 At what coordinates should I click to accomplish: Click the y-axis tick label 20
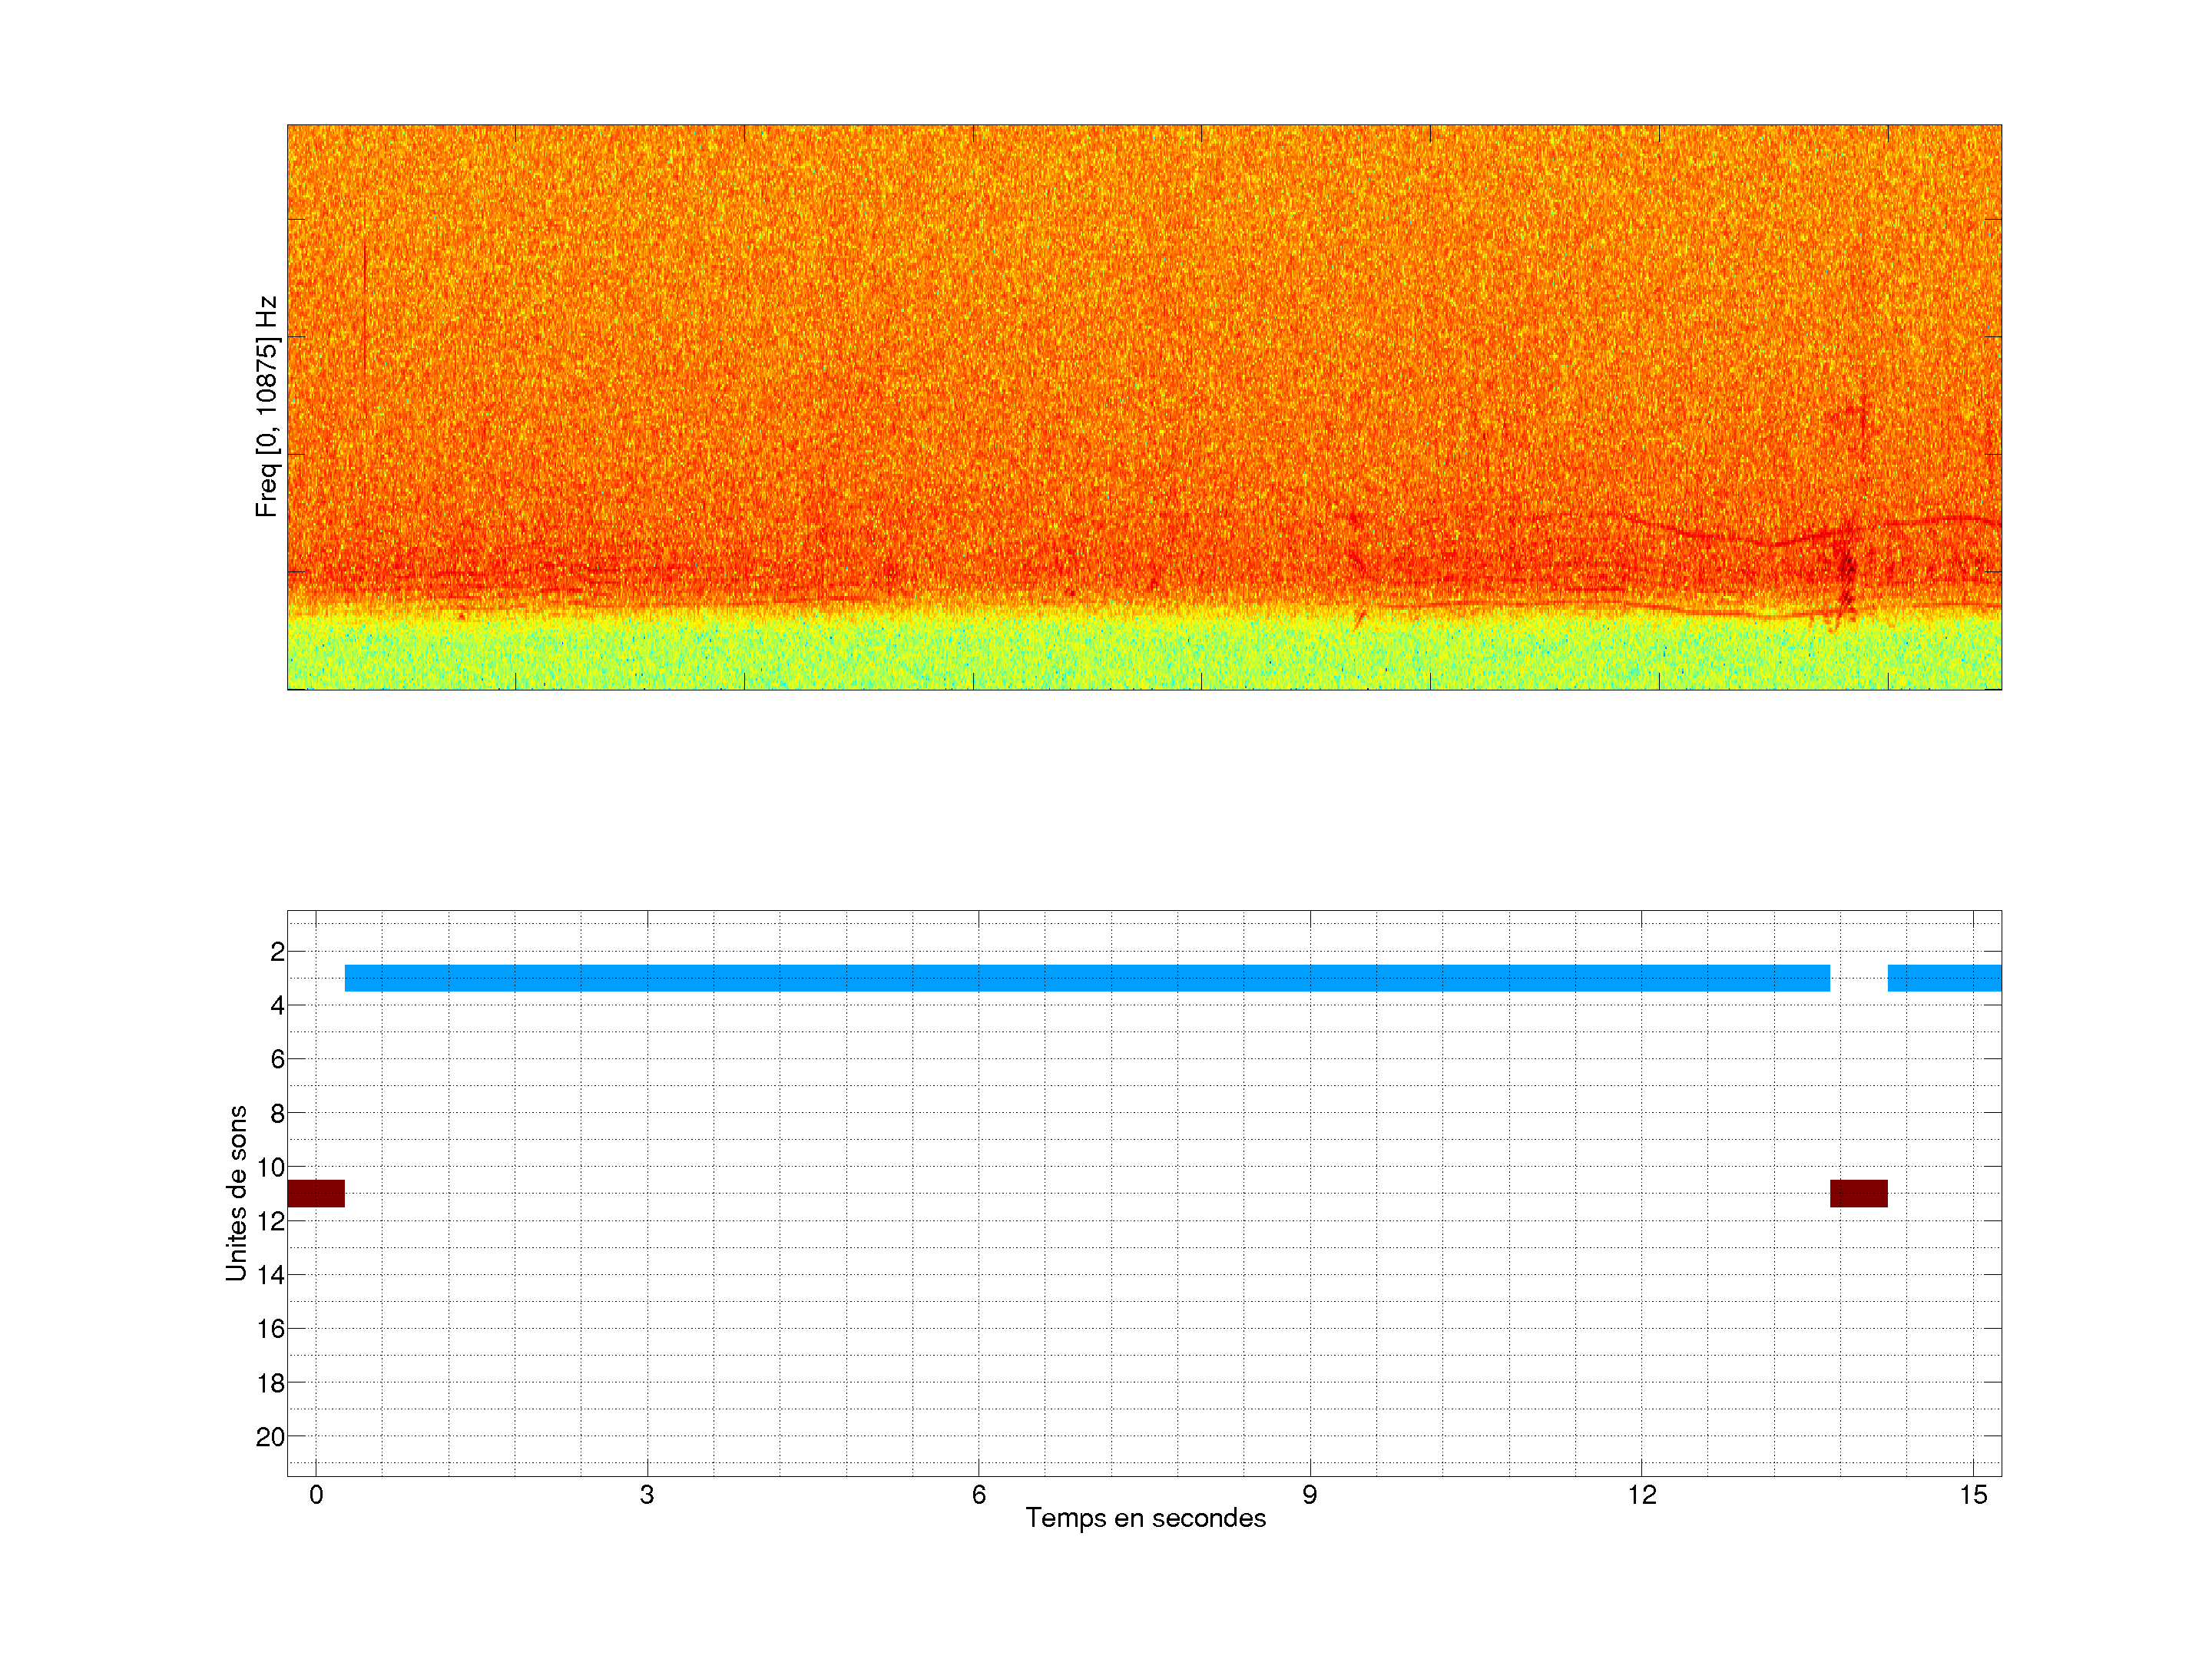270,1437
